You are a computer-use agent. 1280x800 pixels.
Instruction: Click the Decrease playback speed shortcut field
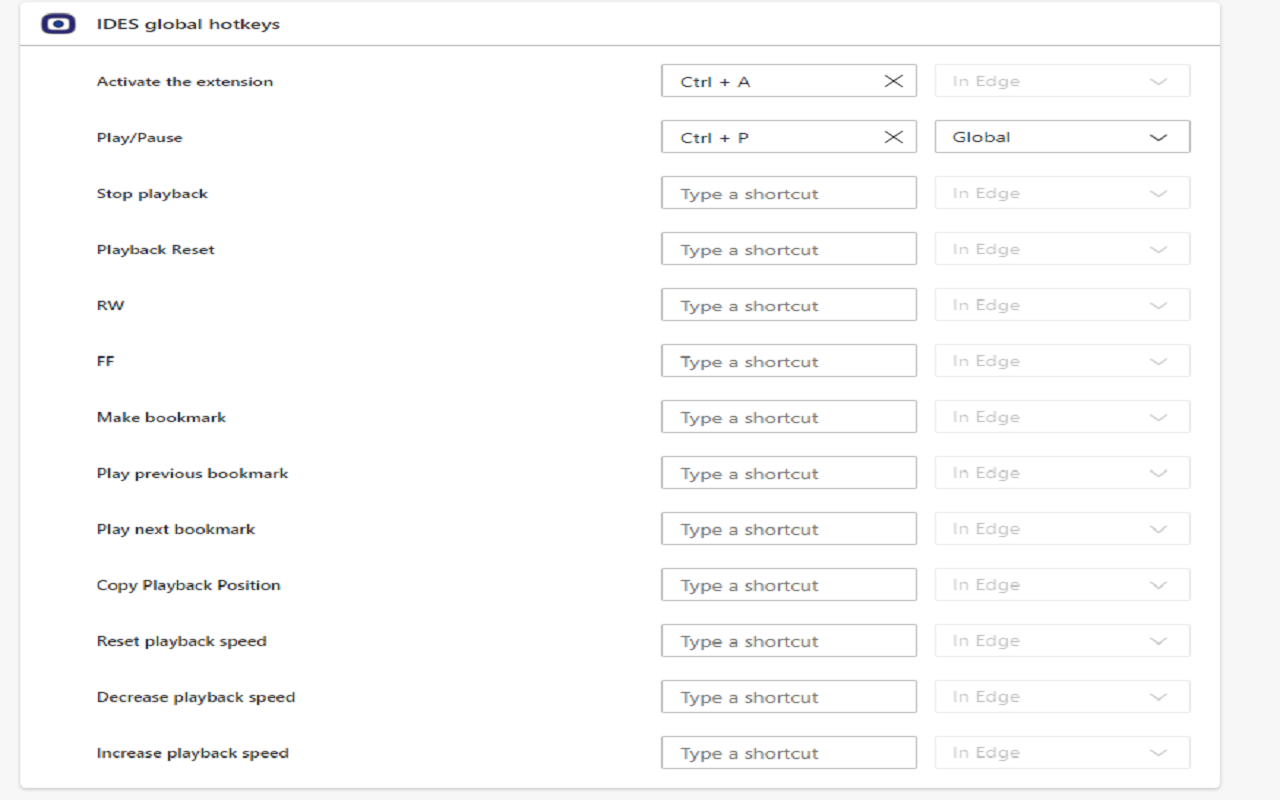(789, 696)
